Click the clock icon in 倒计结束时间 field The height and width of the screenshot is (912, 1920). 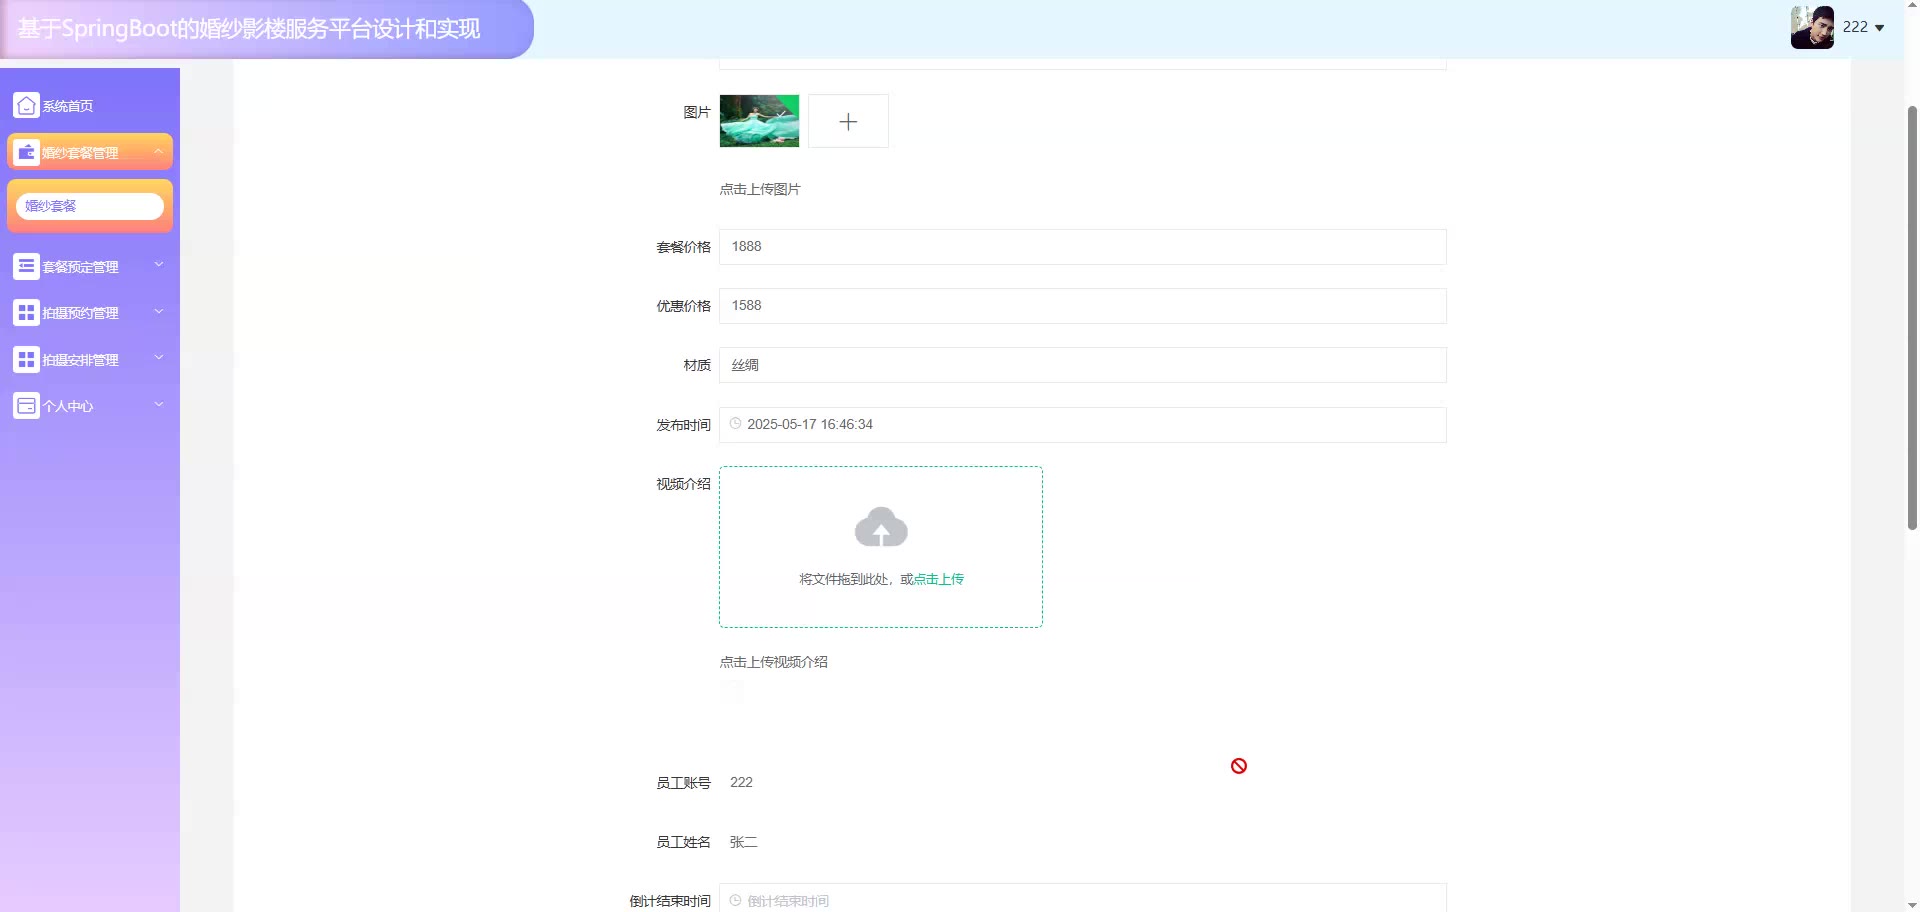735,900
